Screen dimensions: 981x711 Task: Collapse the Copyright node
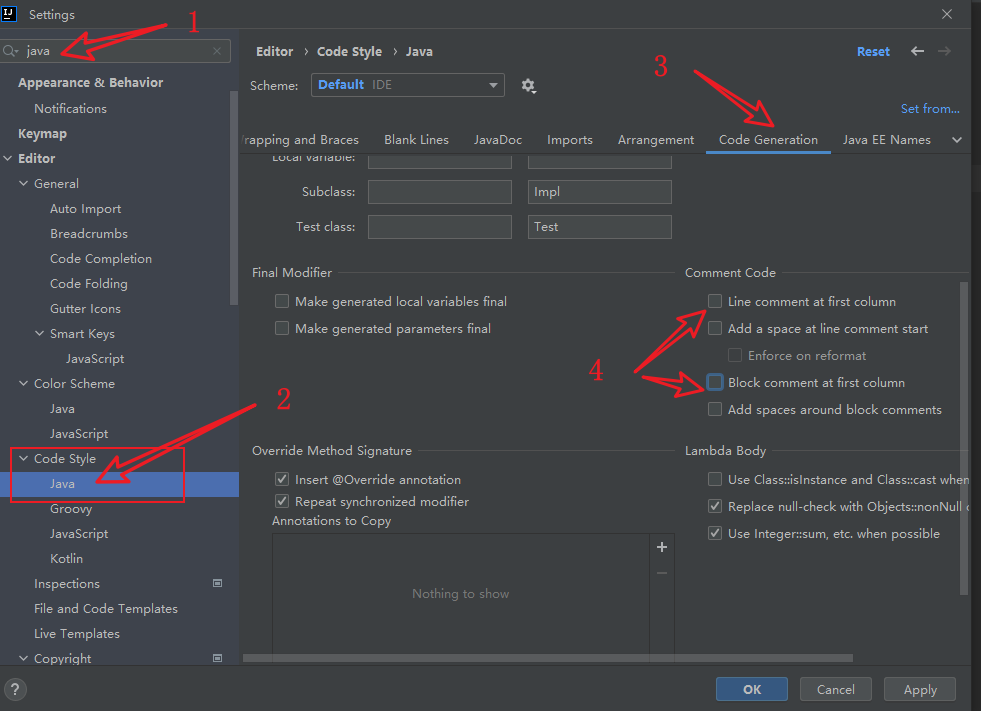(24, 658)
